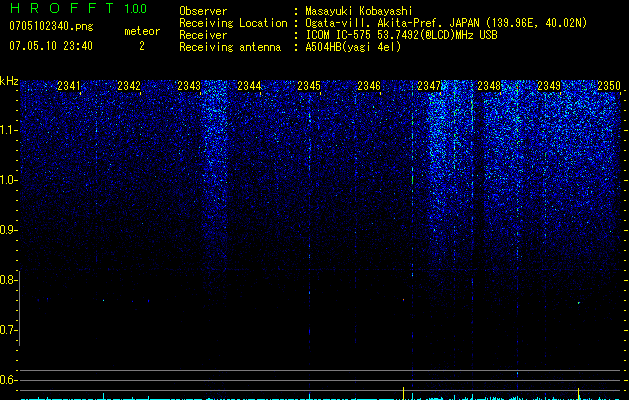The width and height of the screenshot is (629, 400).
Task: Click the 0.9 frequency axis label
Action: 8,230
